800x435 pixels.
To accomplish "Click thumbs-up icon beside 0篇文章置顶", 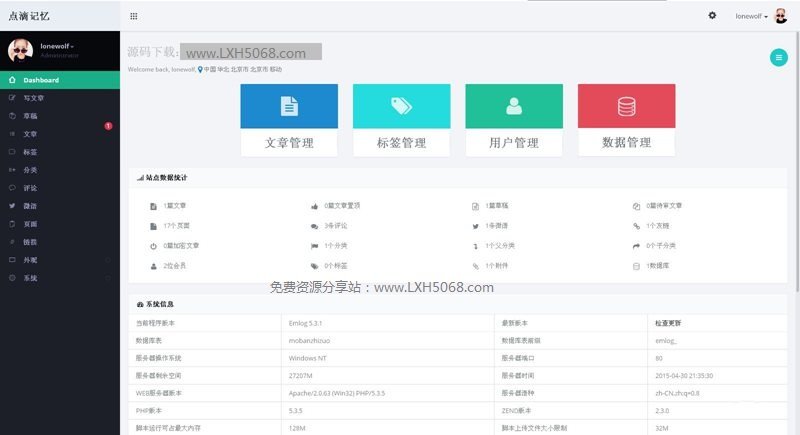I will tap(314, 207).
